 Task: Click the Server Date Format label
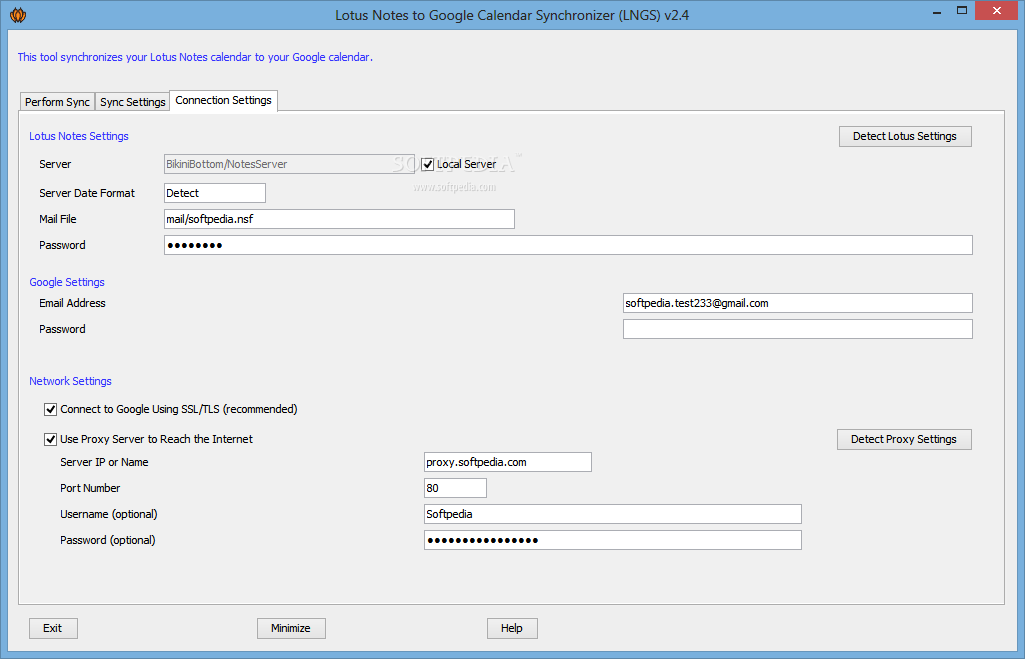click(87, 193)
